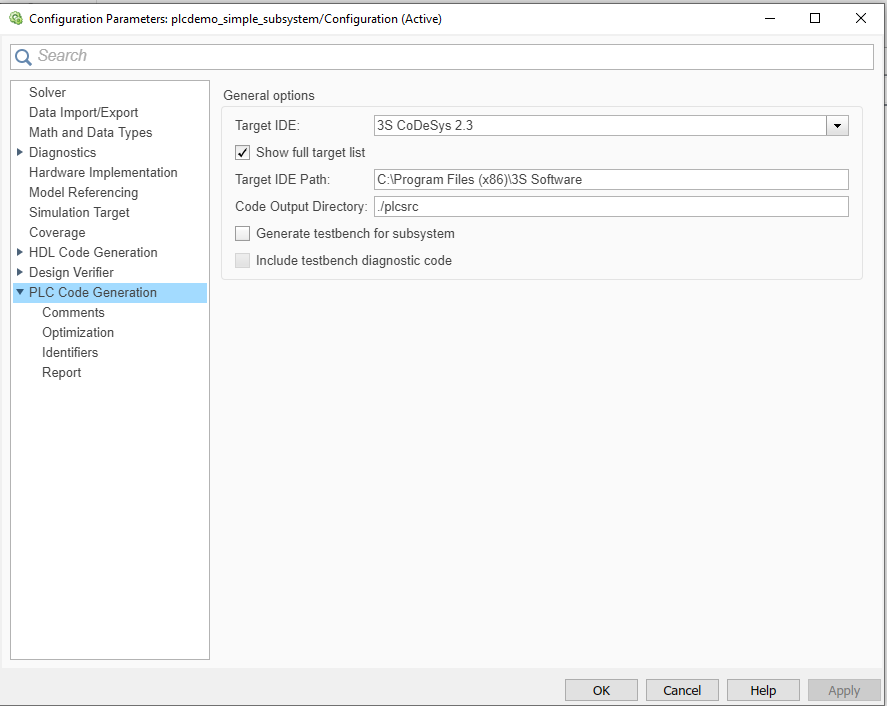This screenshot has width=887, height=706.
Task: Go to Hardware Implementation settings
Action: tap(103, 173)
